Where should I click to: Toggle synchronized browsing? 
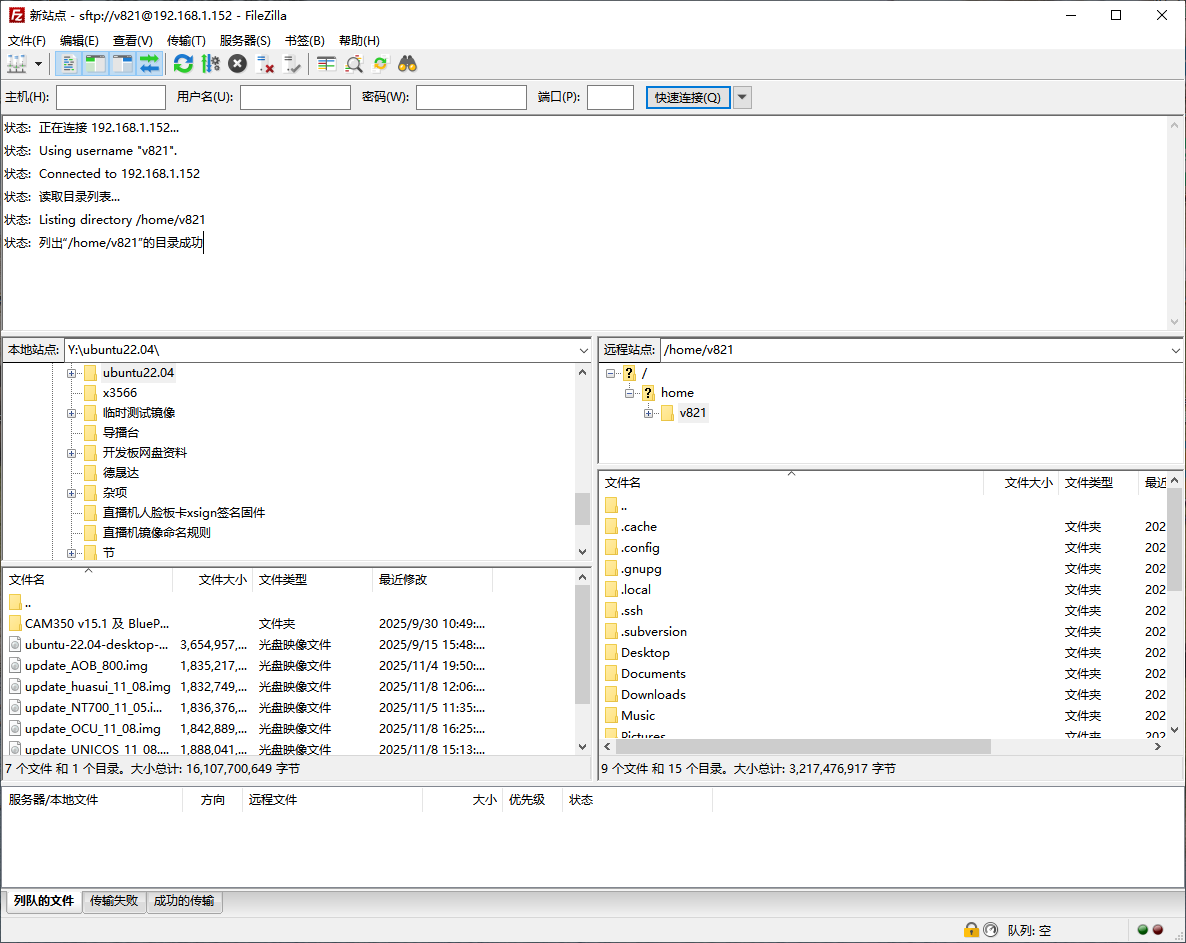pyautogui.click(x=380, y=64)
